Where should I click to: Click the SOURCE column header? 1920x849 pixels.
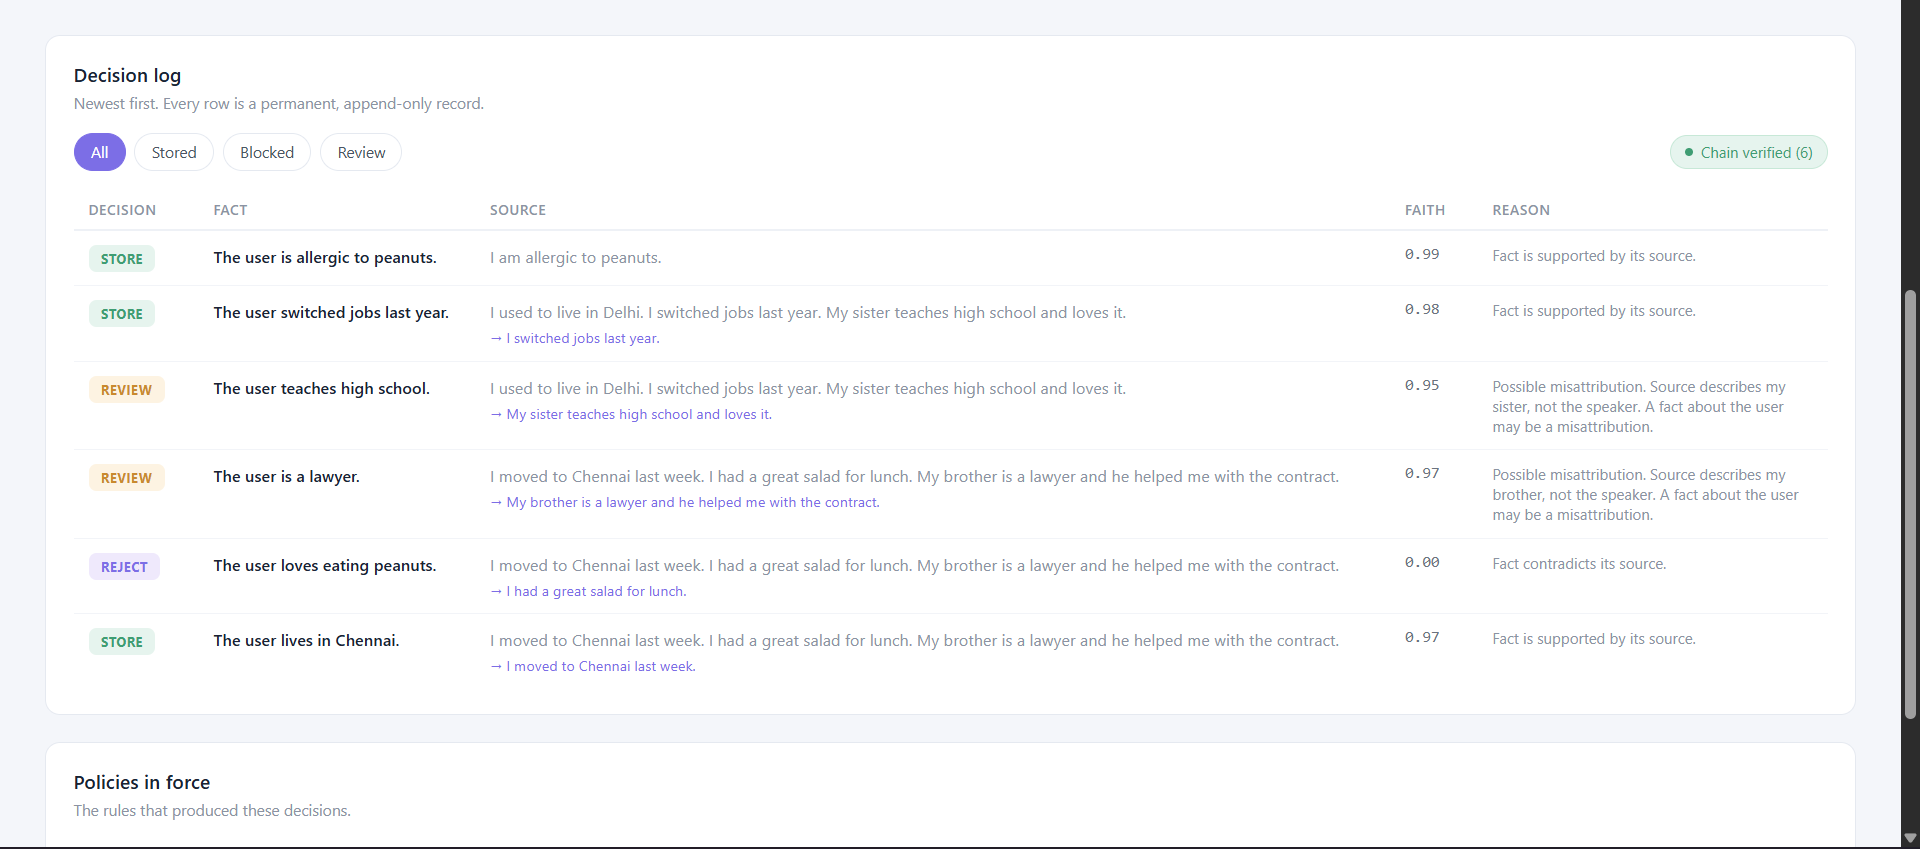point(518,210)
